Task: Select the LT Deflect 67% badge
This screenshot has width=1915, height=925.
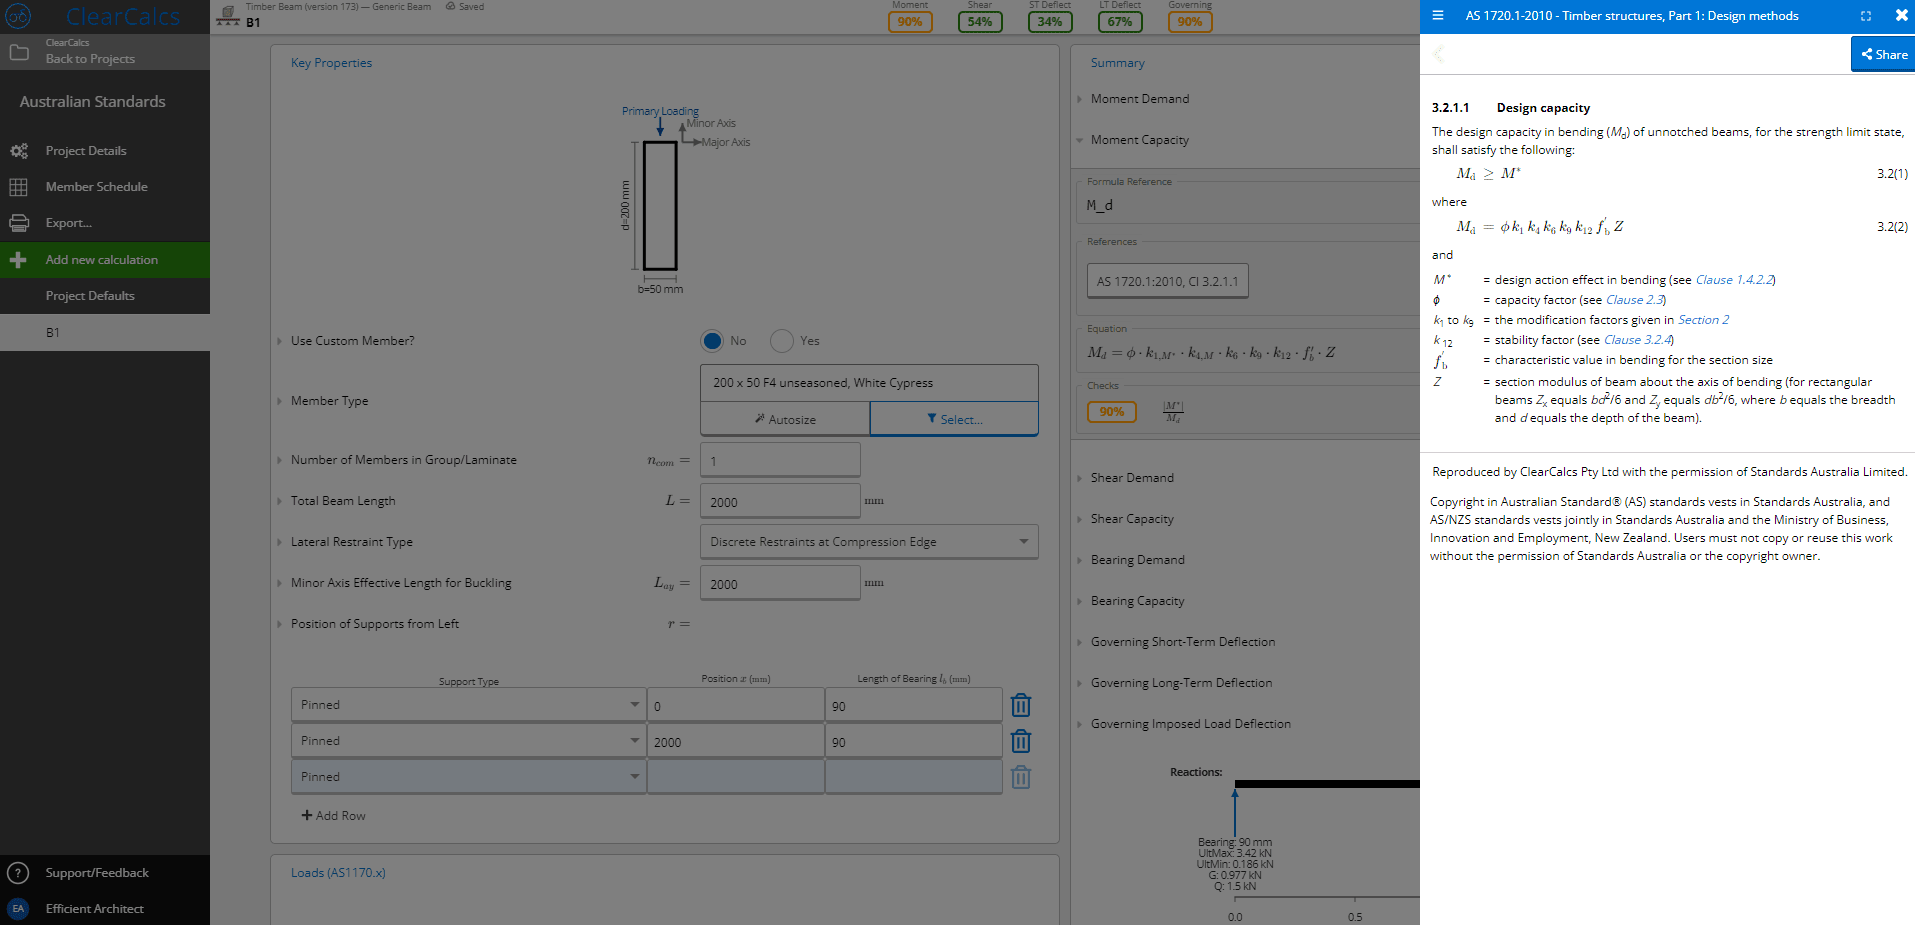Action: [x=1120, y=22]
